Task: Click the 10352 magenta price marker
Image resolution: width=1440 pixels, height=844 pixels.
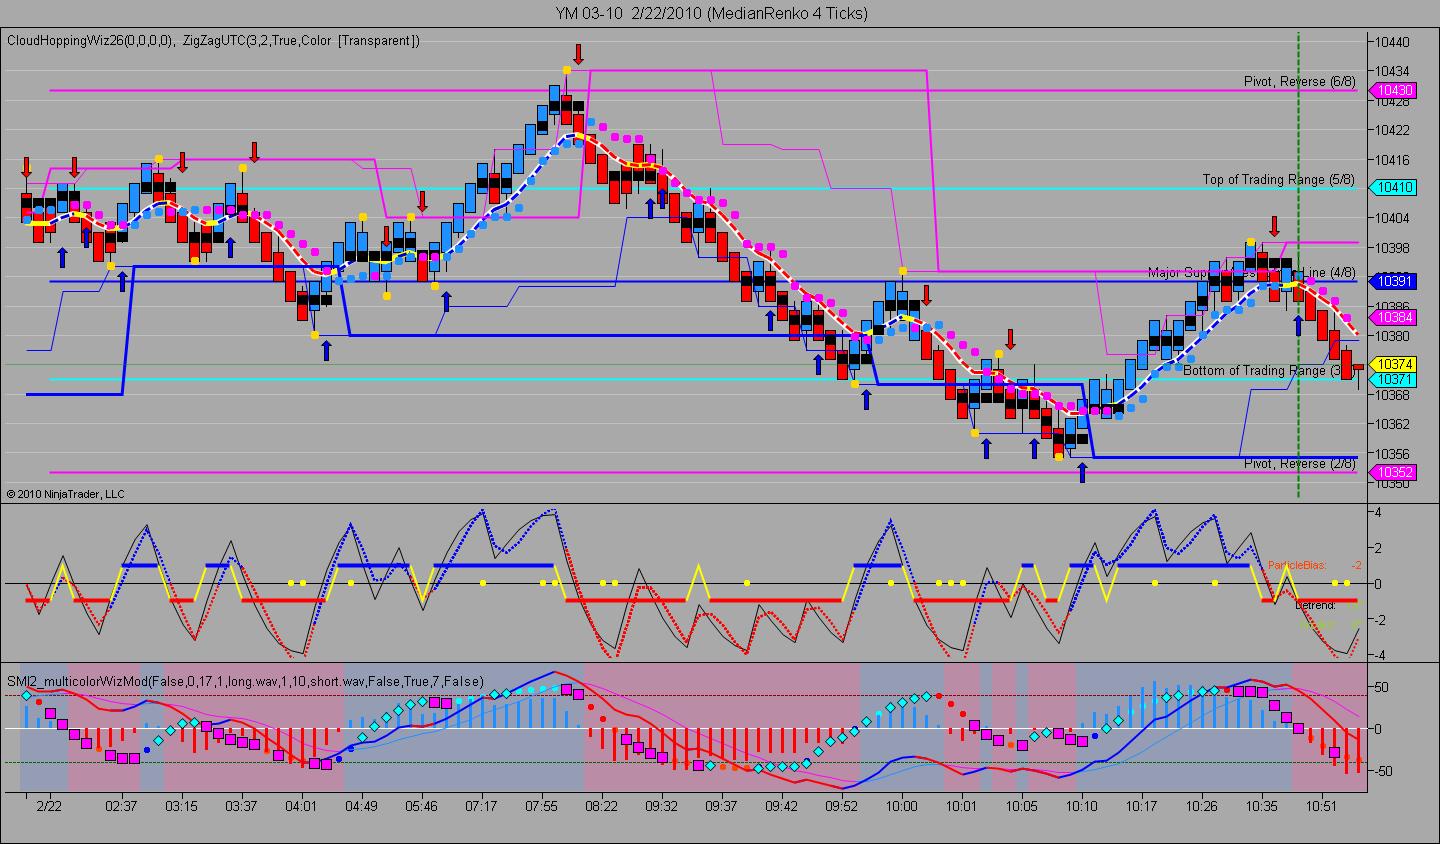Action: click(x=1393, y=472)
